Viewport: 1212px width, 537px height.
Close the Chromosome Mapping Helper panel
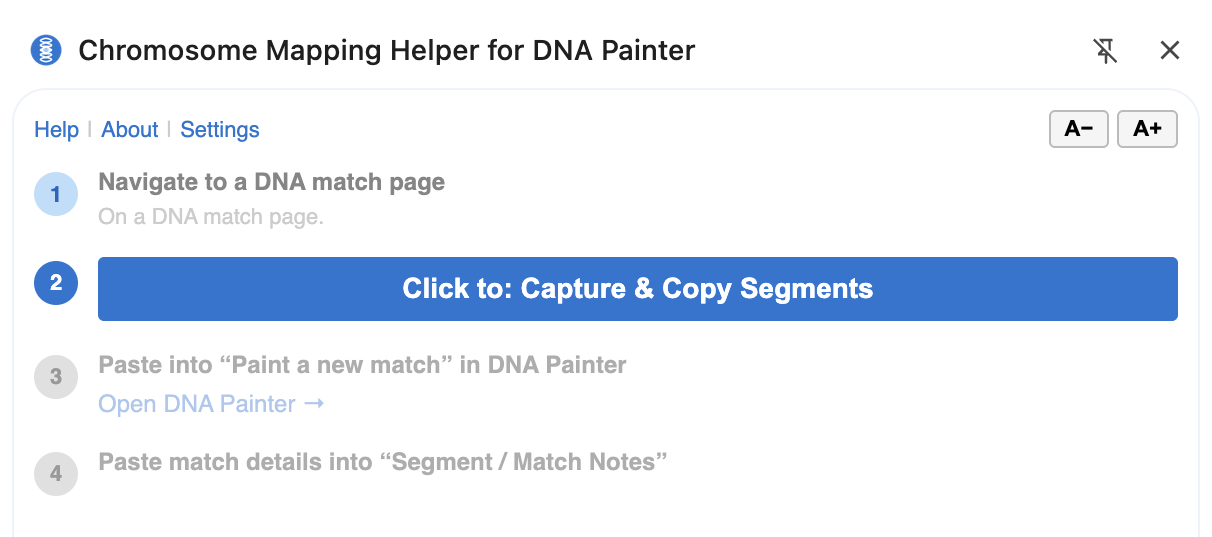[x=1169, y=50]
